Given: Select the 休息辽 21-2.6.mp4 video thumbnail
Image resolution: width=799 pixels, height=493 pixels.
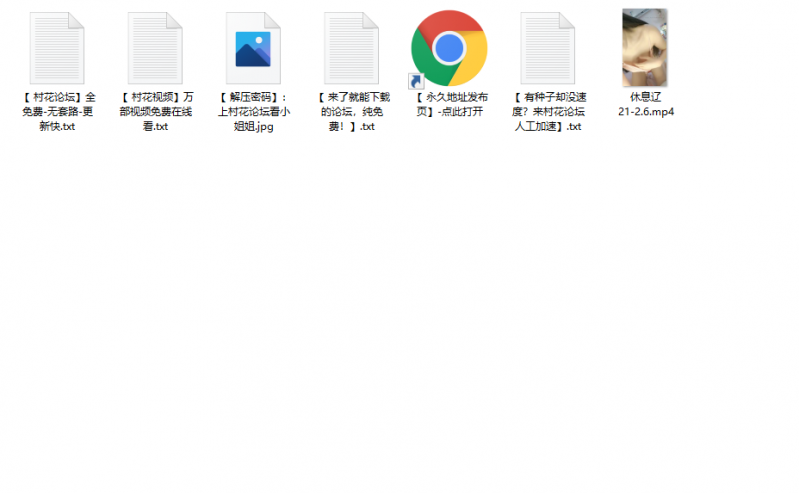Looking at the screenshot, I should [x=645, y=47].
